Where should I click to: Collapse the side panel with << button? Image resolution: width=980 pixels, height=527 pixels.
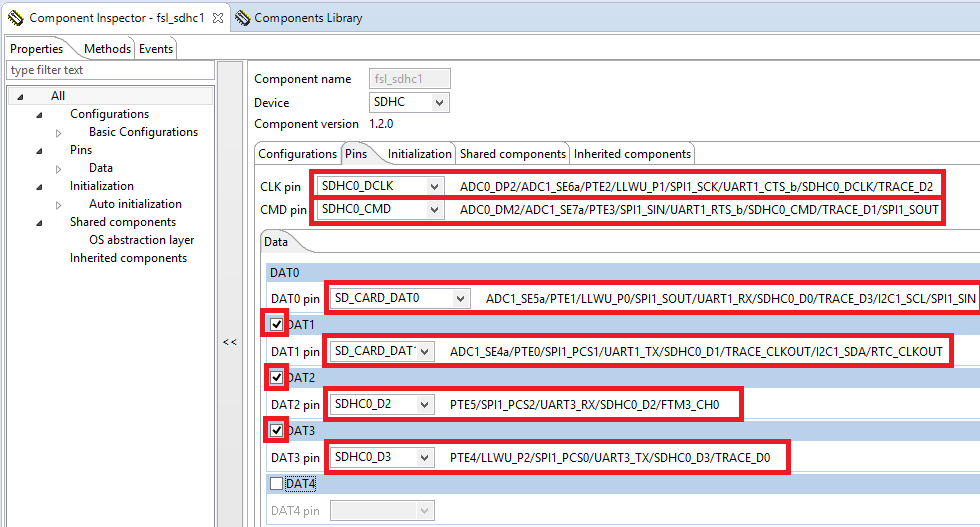pos(229,342)
